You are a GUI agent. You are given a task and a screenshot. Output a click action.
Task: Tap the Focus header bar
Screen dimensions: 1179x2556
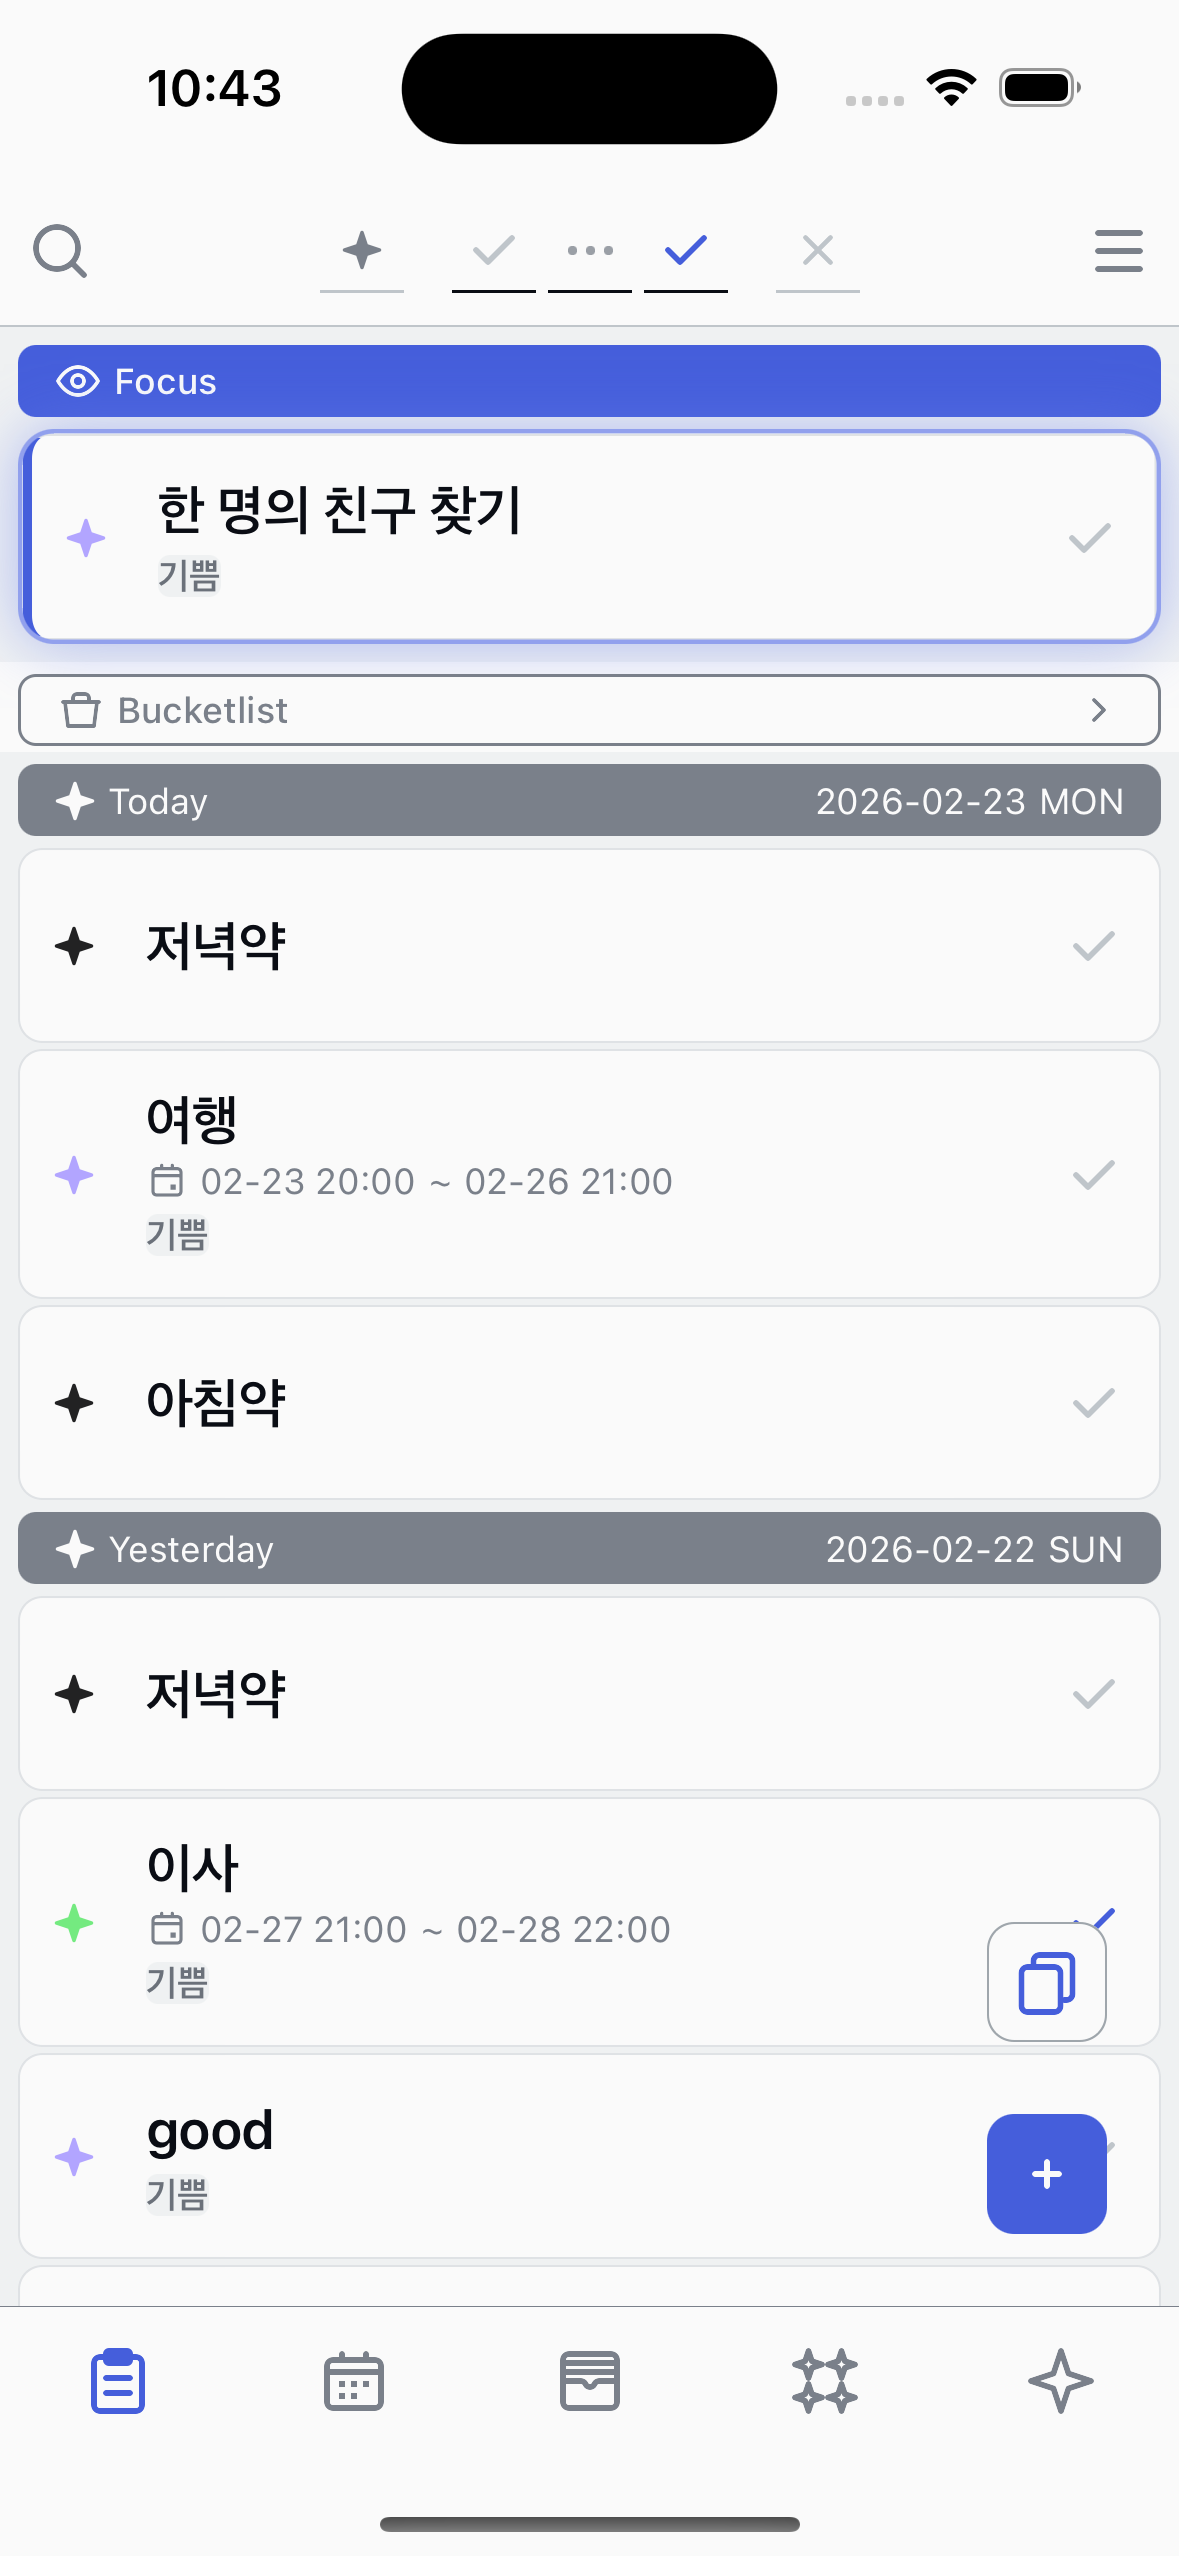[589, 381]
